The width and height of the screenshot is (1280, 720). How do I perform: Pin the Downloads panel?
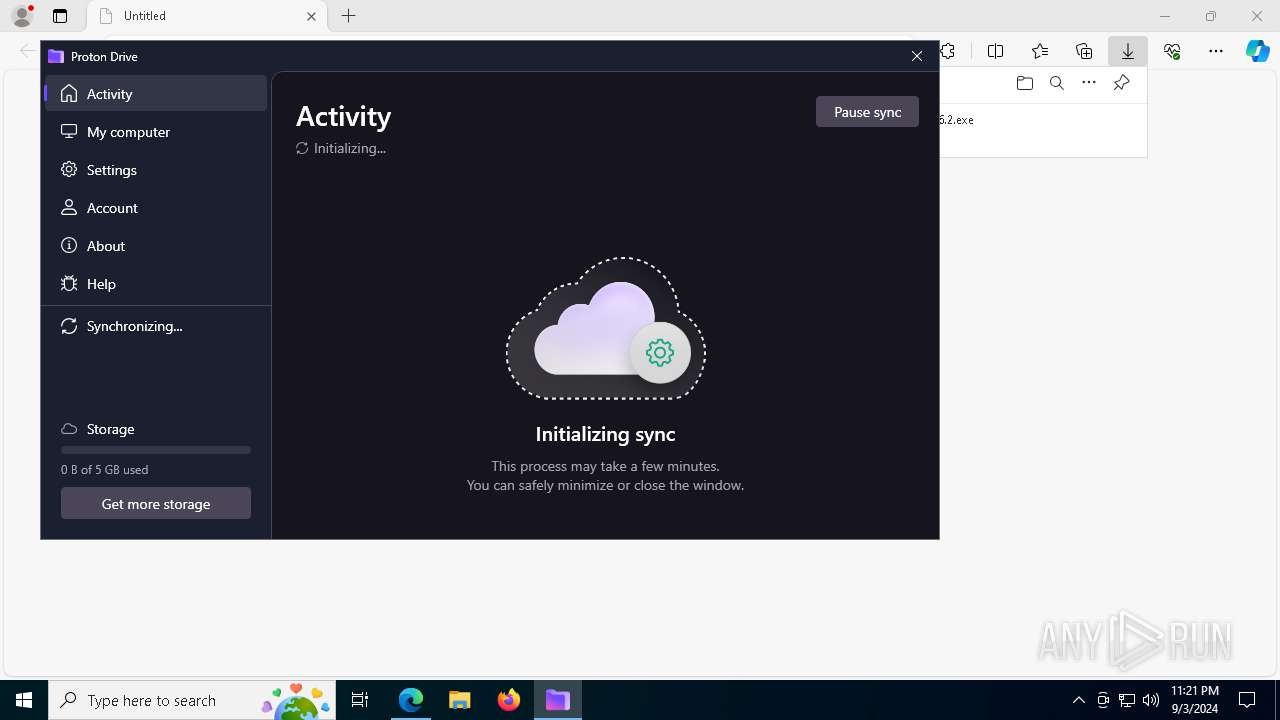[x=1121, y=83]
